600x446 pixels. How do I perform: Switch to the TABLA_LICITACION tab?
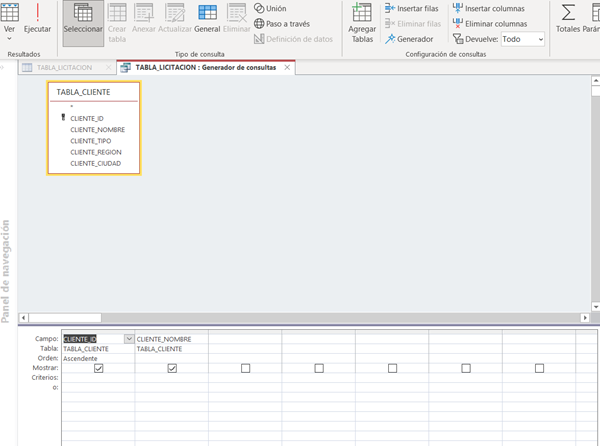pyautogui.click(x=63, y=67)
